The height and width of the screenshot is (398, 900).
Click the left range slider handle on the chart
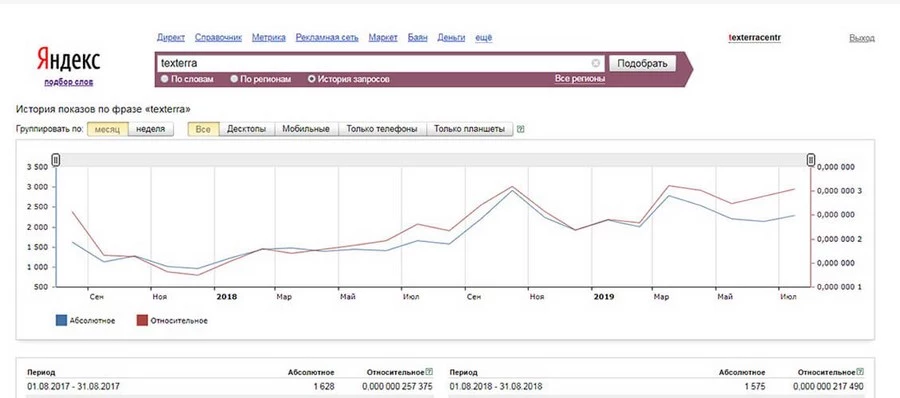click(56, 160)
